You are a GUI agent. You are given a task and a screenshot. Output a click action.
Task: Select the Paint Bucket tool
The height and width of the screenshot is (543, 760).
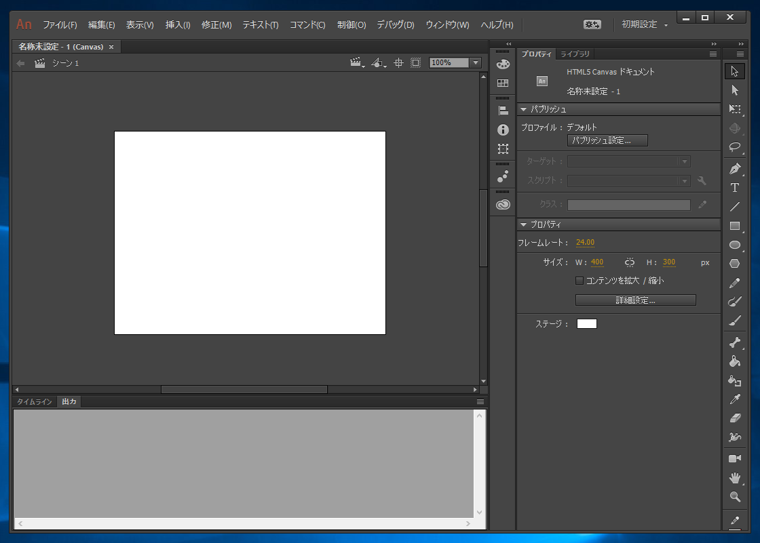tap(735, 361)
